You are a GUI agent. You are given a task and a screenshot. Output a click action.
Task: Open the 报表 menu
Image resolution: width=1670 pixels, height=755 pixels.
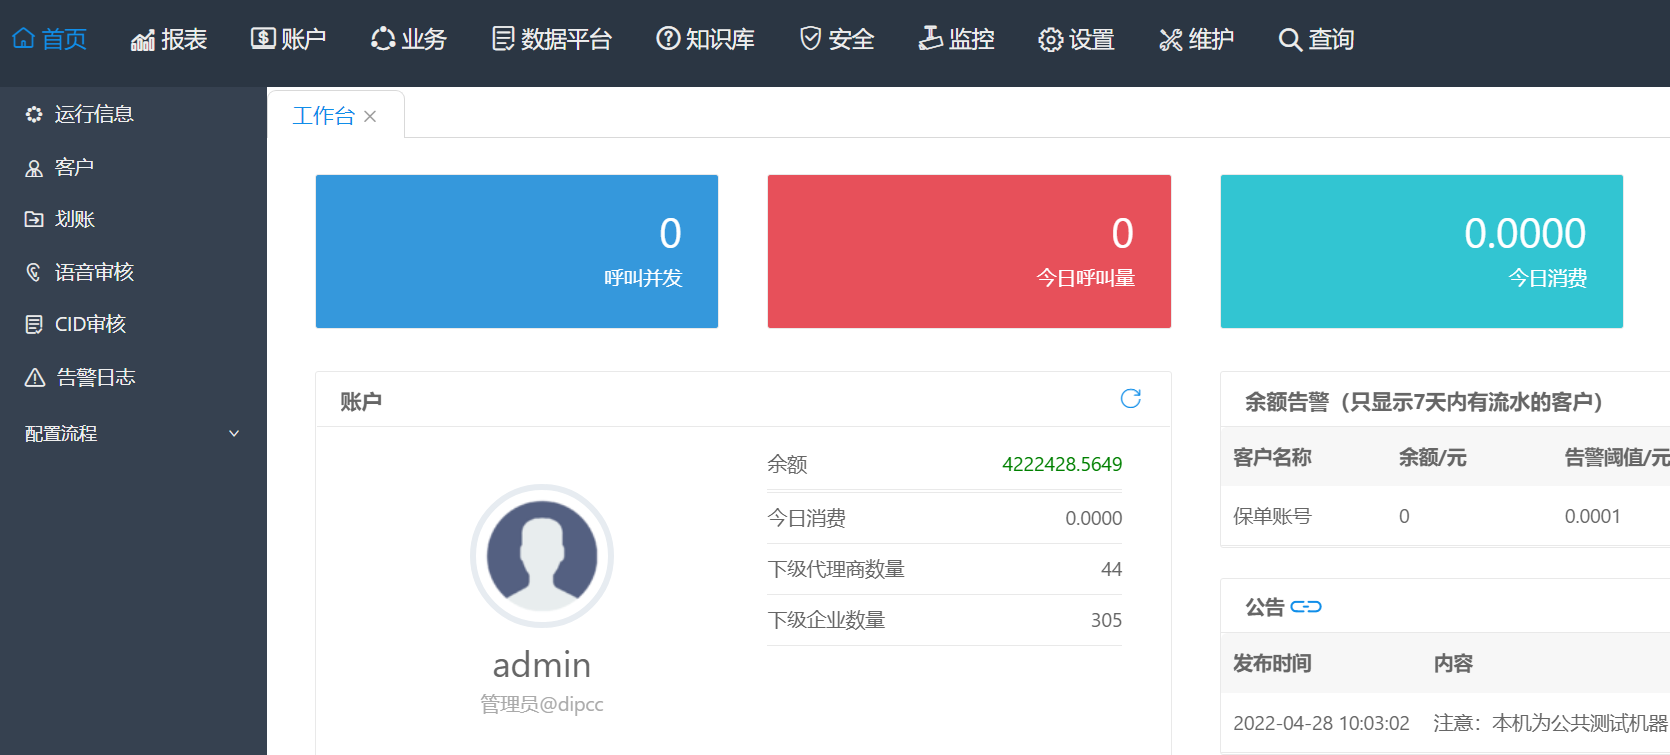[x=169, y=39]
